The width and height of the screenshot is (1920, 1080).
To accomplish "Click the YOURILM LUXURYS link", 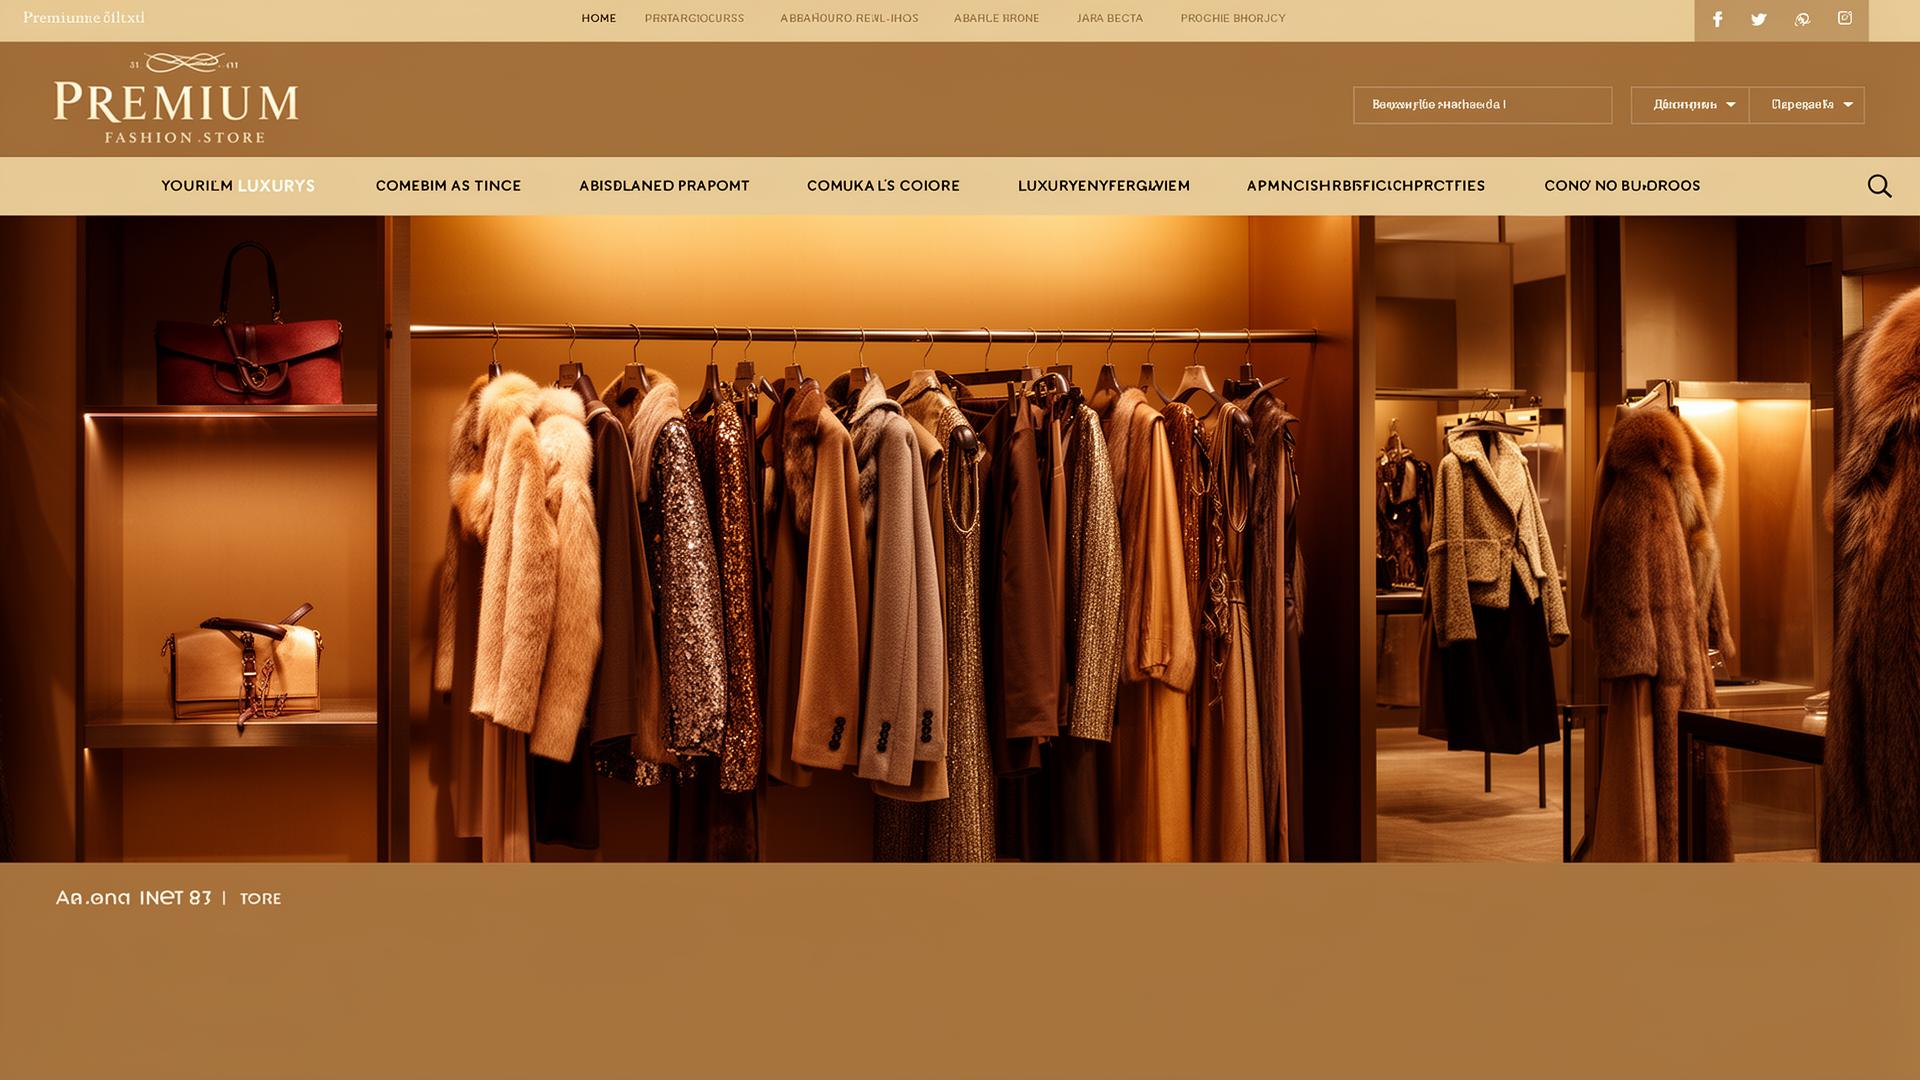I will click(237, 185).
